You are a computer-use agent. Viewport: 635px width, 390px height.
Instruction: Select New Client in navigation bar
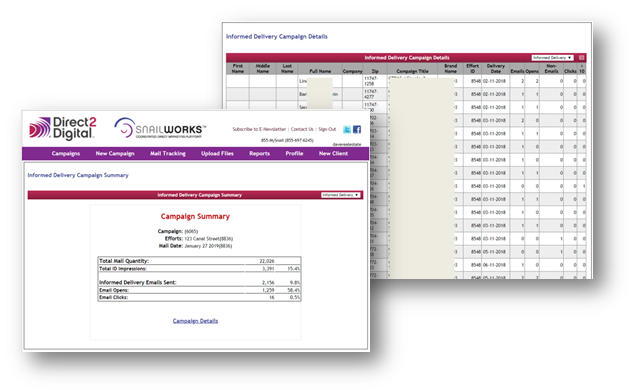(x=333, y=153)
